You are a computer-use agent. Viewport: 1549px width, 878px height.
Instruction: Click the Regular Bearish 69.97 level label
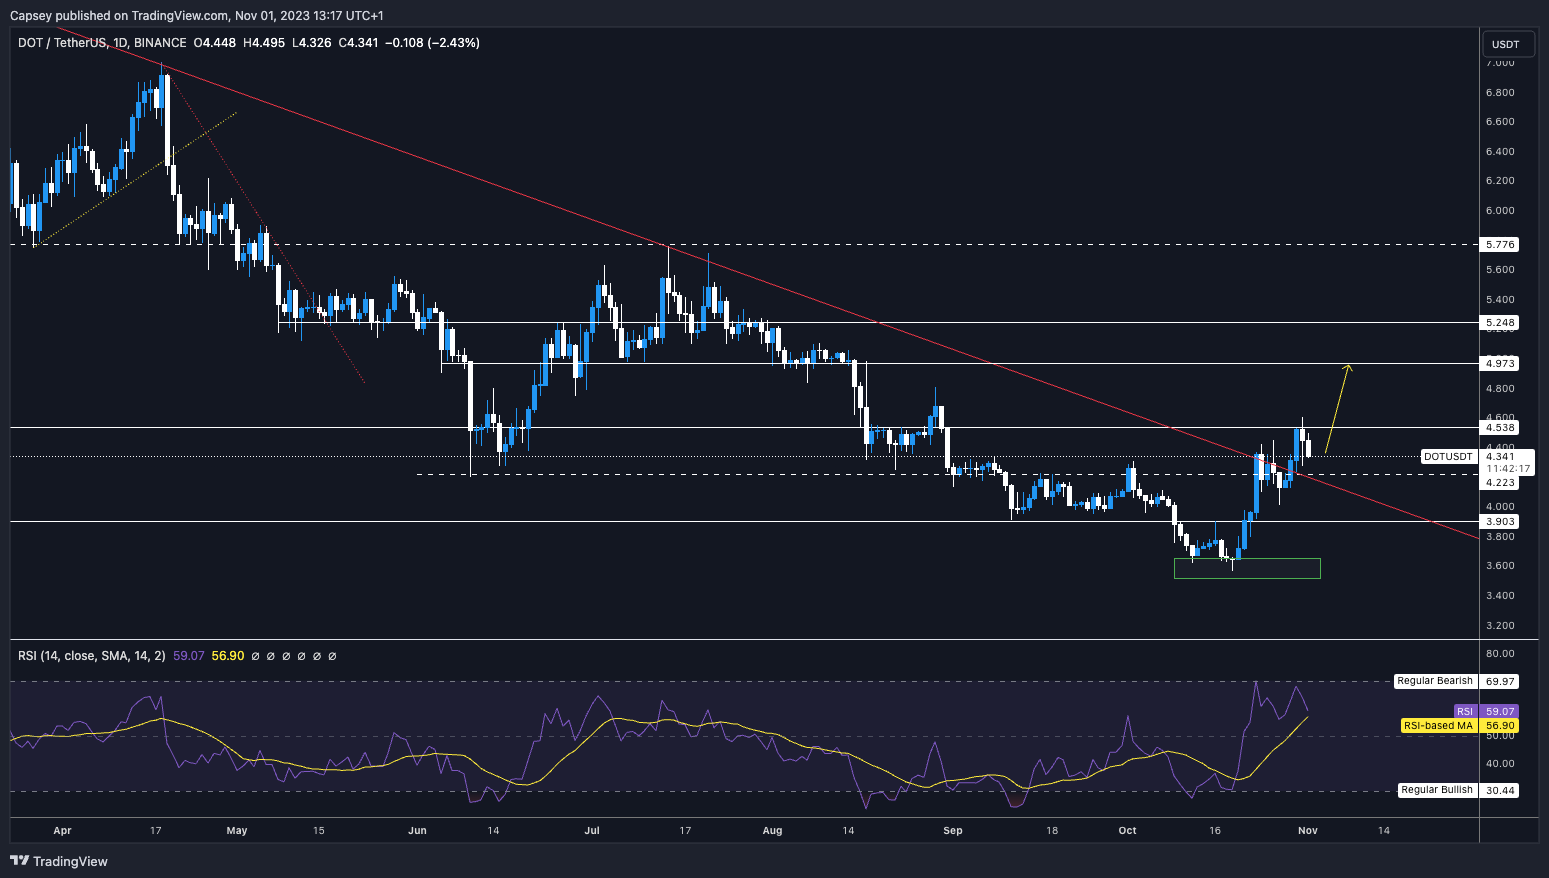pos(1435,681)
